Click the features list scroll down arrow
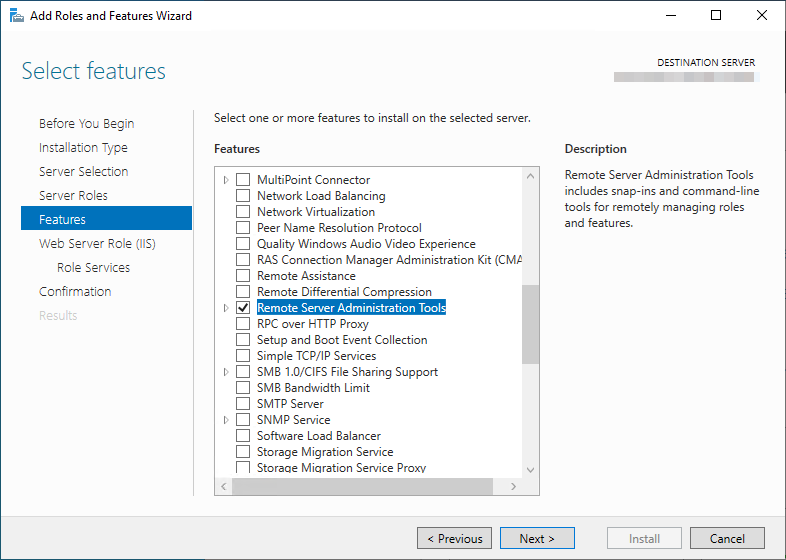 [530, 469]
